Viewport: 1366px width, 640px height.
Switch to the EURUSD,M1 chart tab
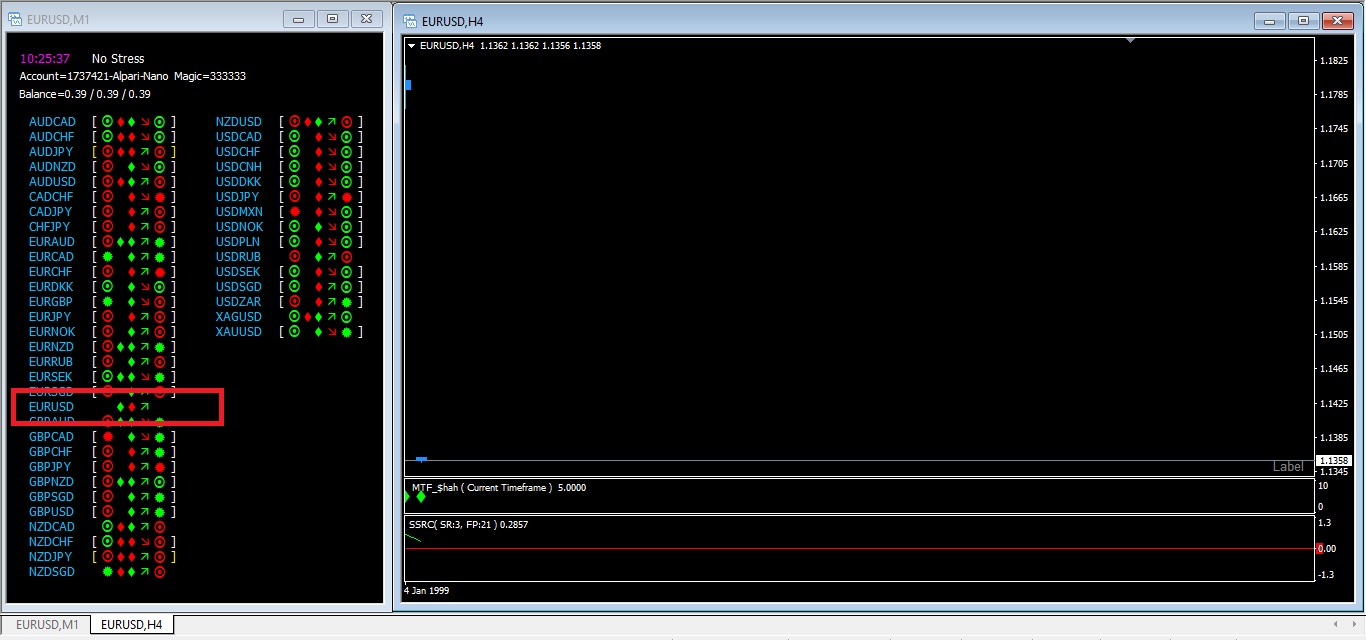pyautogui.click(x=47, y=625)
